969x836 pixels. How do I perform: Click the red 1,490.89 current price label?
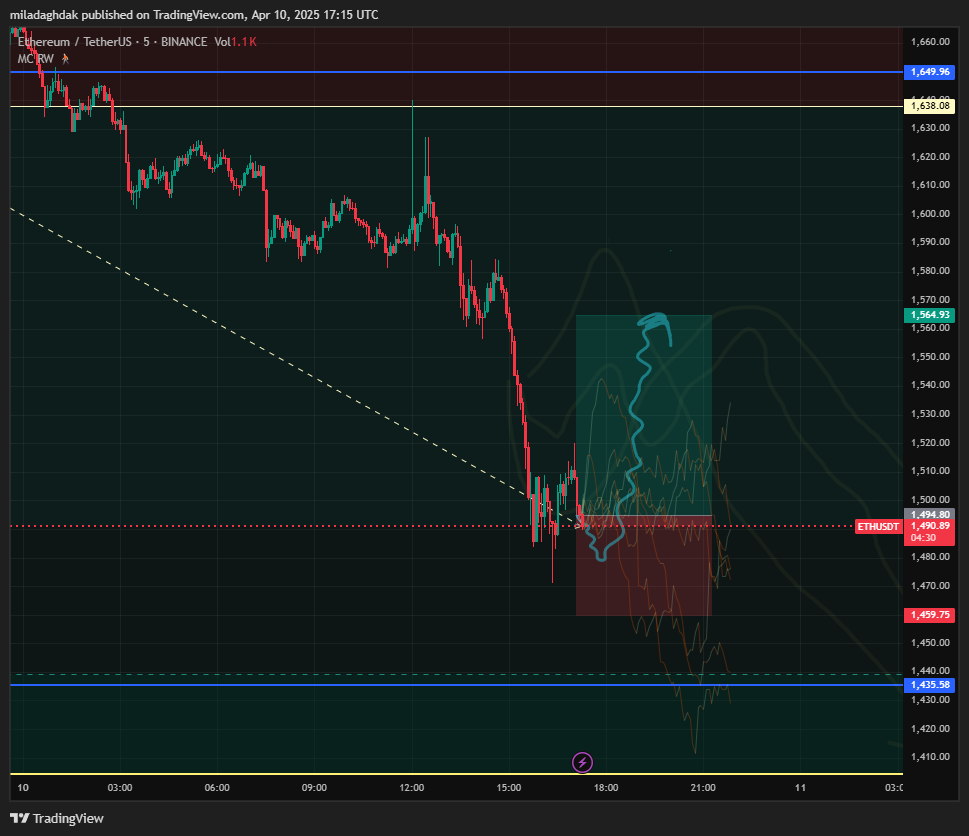point(929,526)
